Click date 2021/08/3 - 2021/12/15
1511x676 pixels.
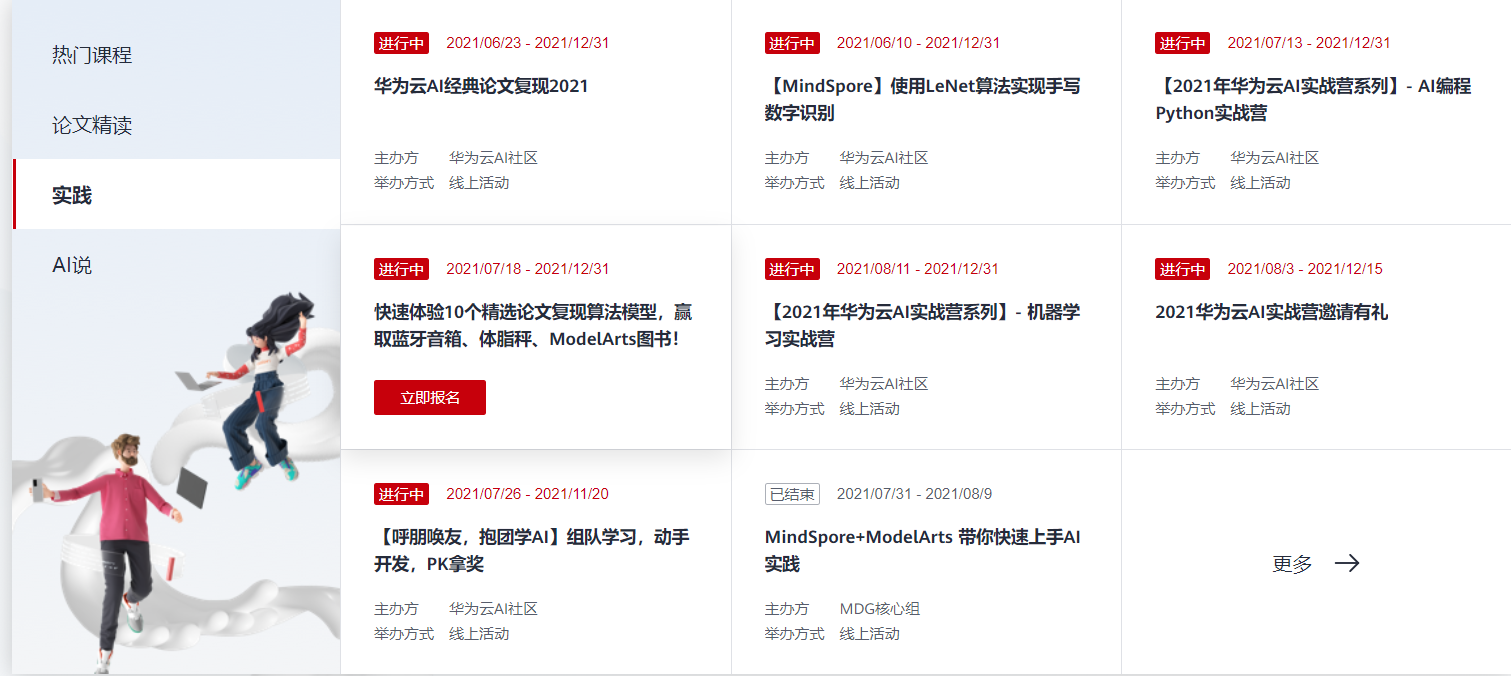point(1305,269)
